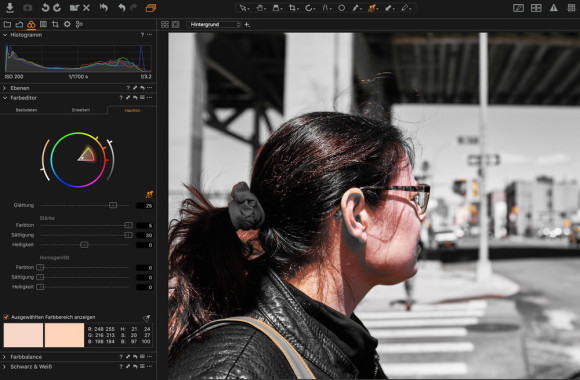The image size is (580, 380).
Task: Select the apply adjustments arrow tool
Action: pos(389,8)
